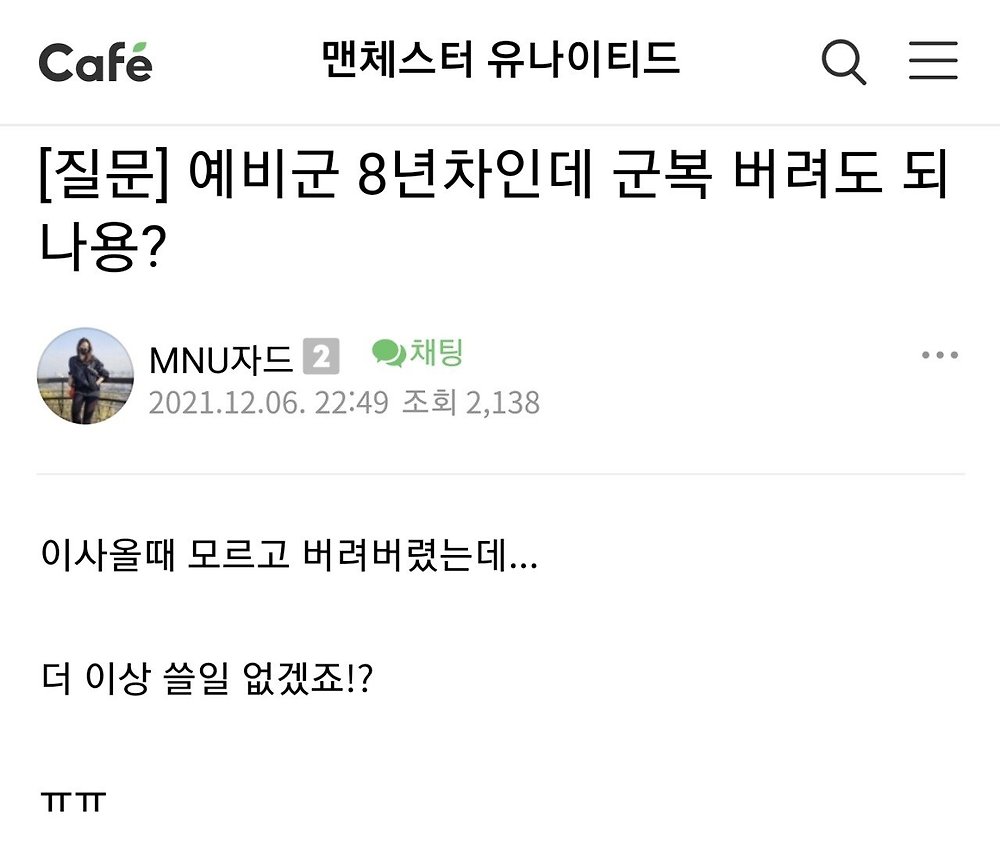Click the post time 22:49
The image size is (1000, 867).
point(350,402)
